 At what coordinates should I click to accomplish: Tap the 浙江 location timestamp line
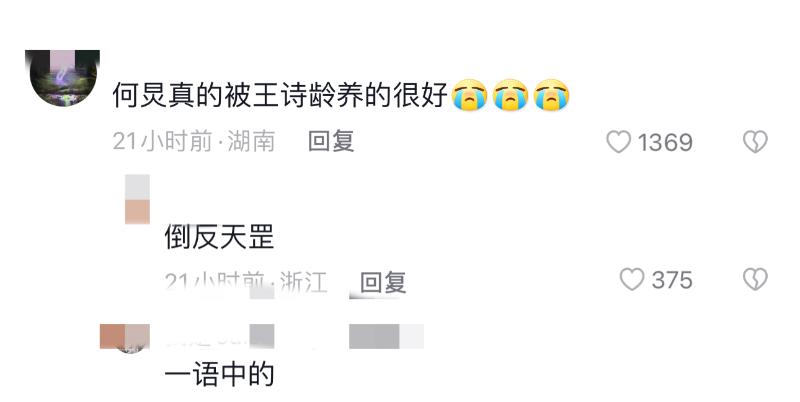245,282
